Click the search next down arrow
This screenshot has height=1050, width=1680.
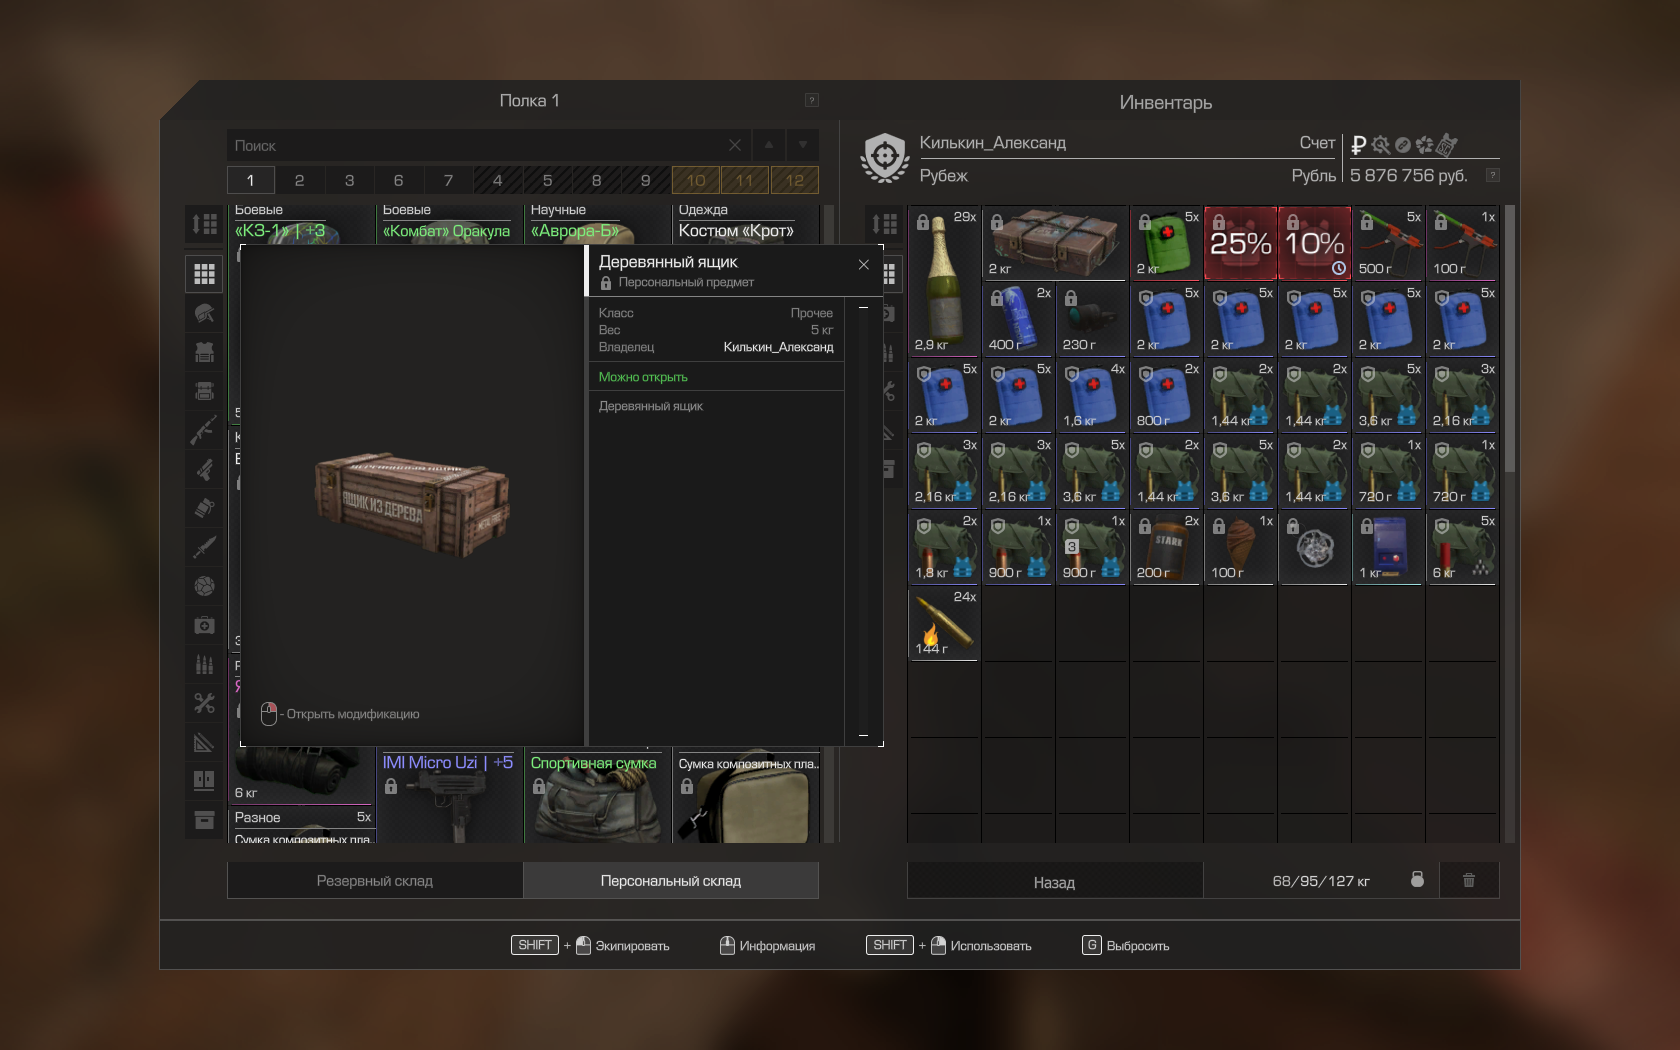tap(803, 145)
